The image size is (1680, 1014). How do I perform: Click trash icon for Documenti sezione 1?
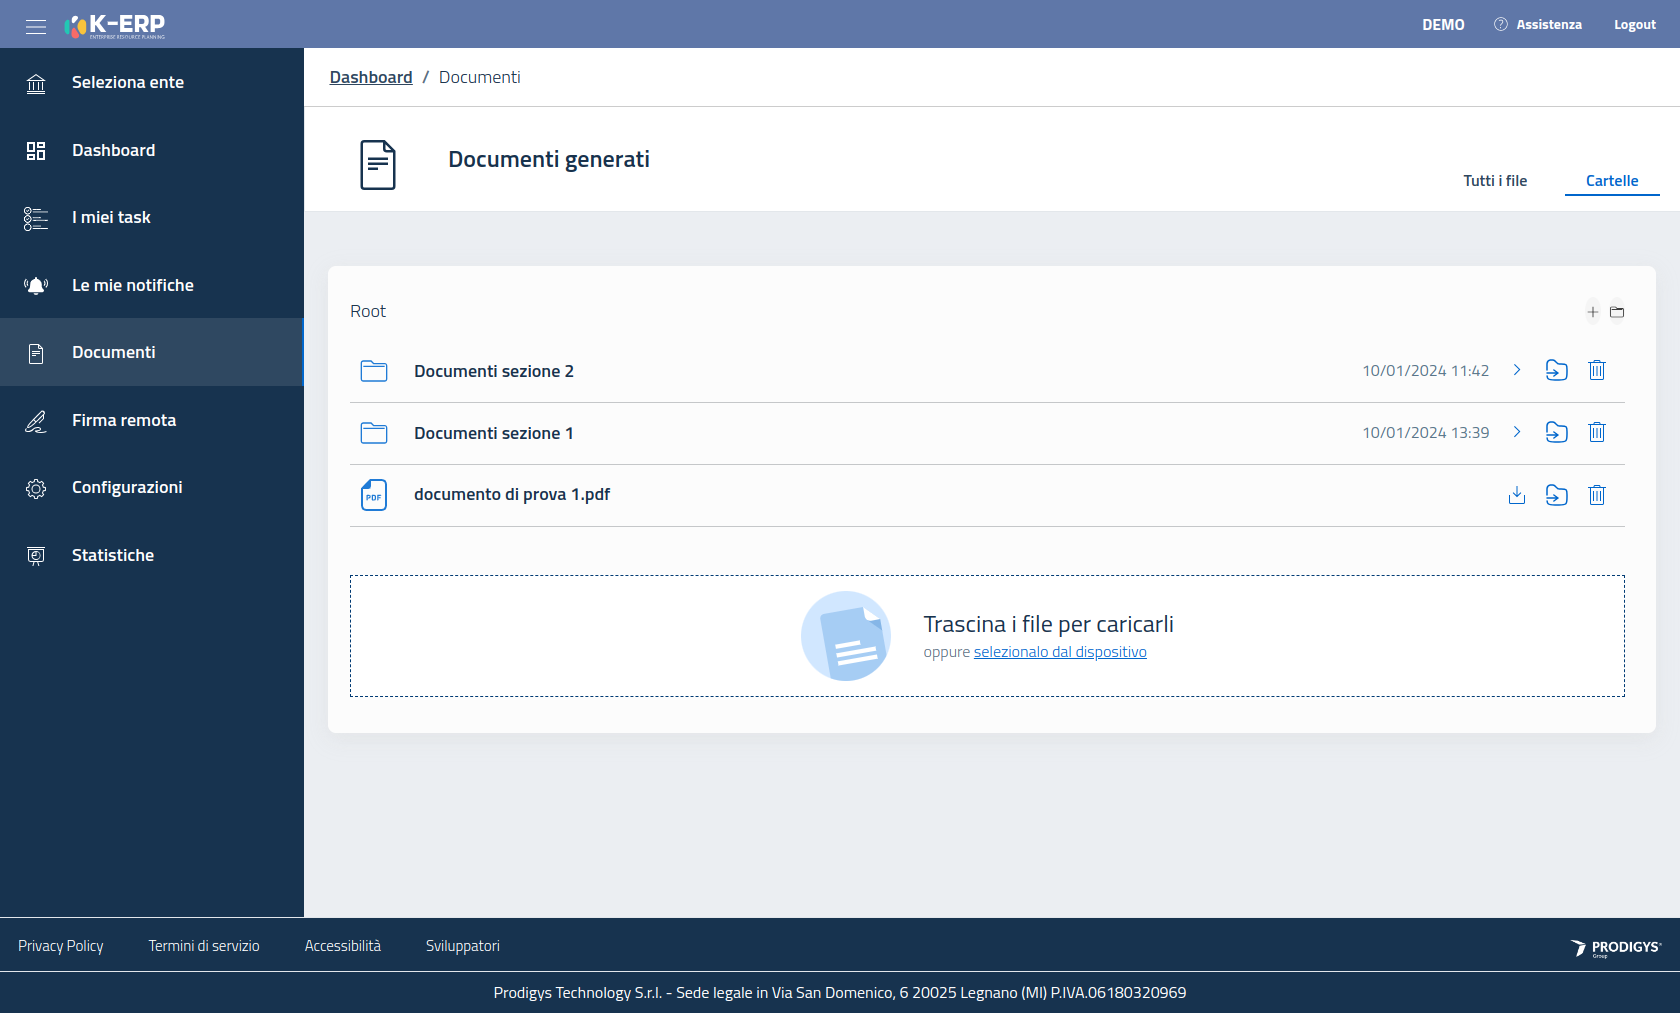tap(1597, 432)
